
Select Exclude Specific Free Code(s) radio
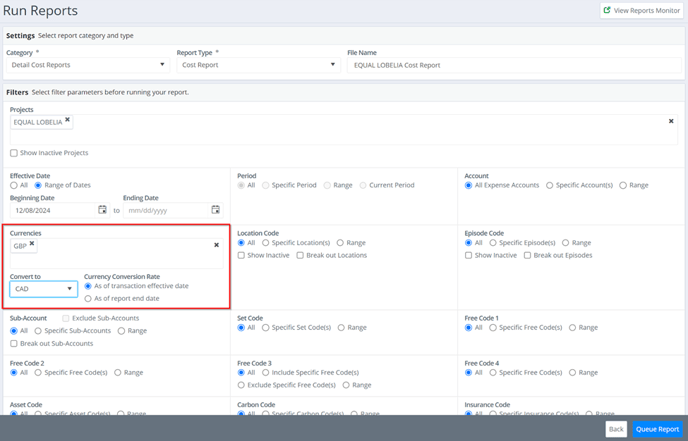click(241, 385)
